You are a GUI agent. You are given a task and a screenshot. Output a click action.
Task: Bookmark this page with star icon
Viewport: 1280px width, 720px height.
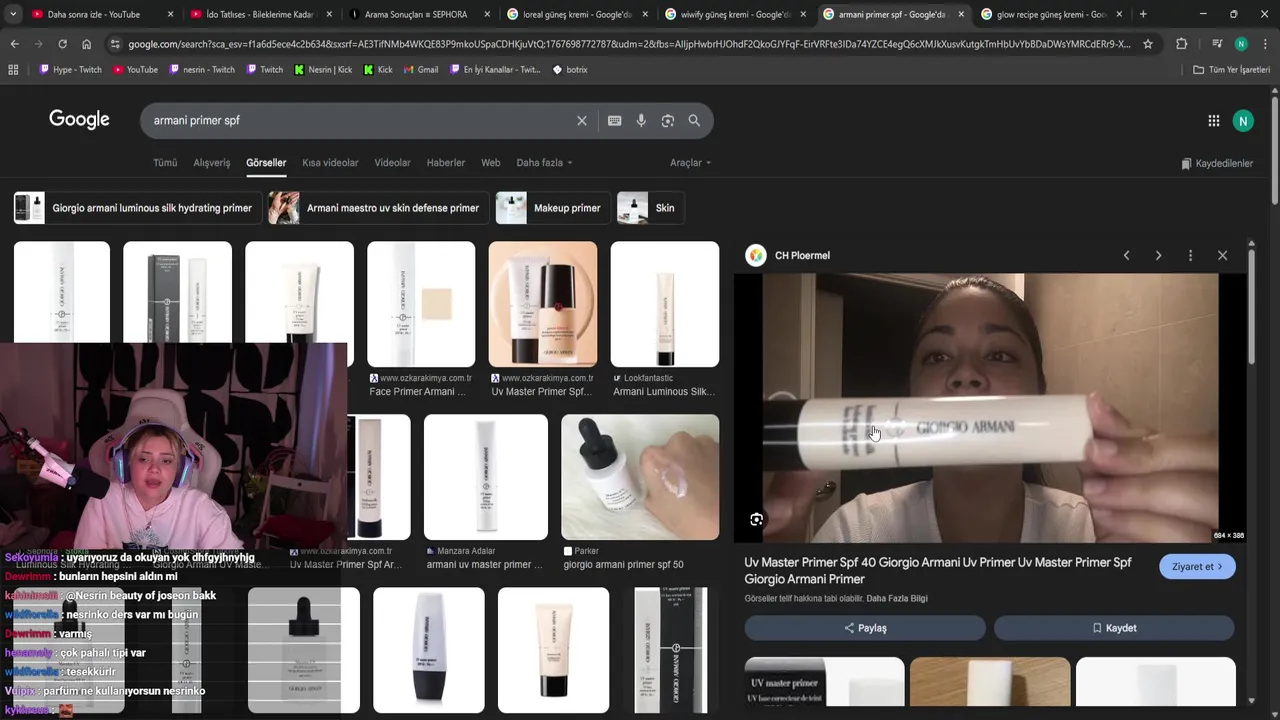1148,44
